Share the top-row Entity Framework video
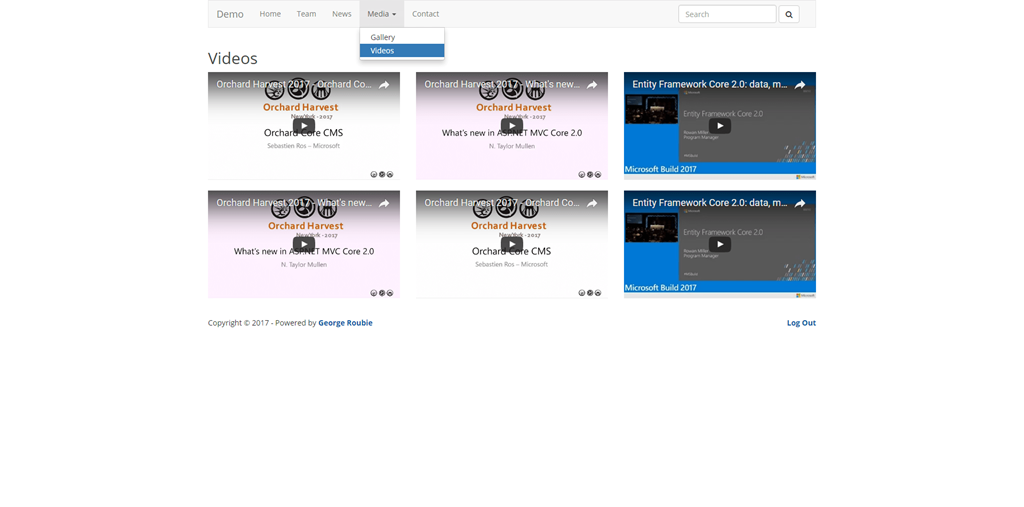 [799, 85]
